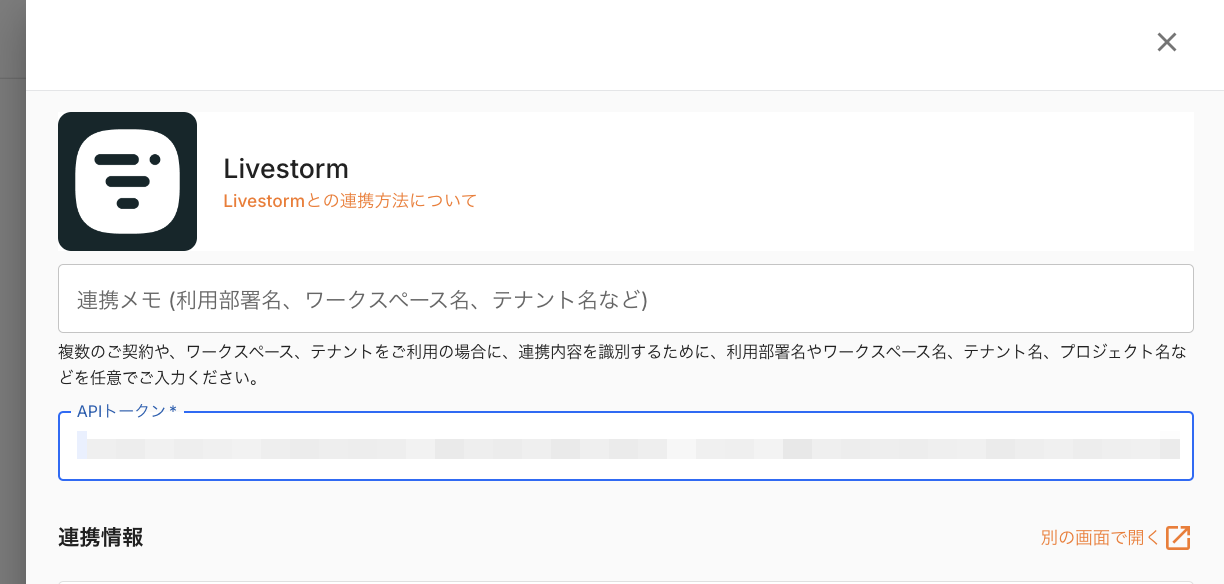Click the 連携メモ placeholder text
This screenshot has height=584, width=1224.
[x=362, y=299]
